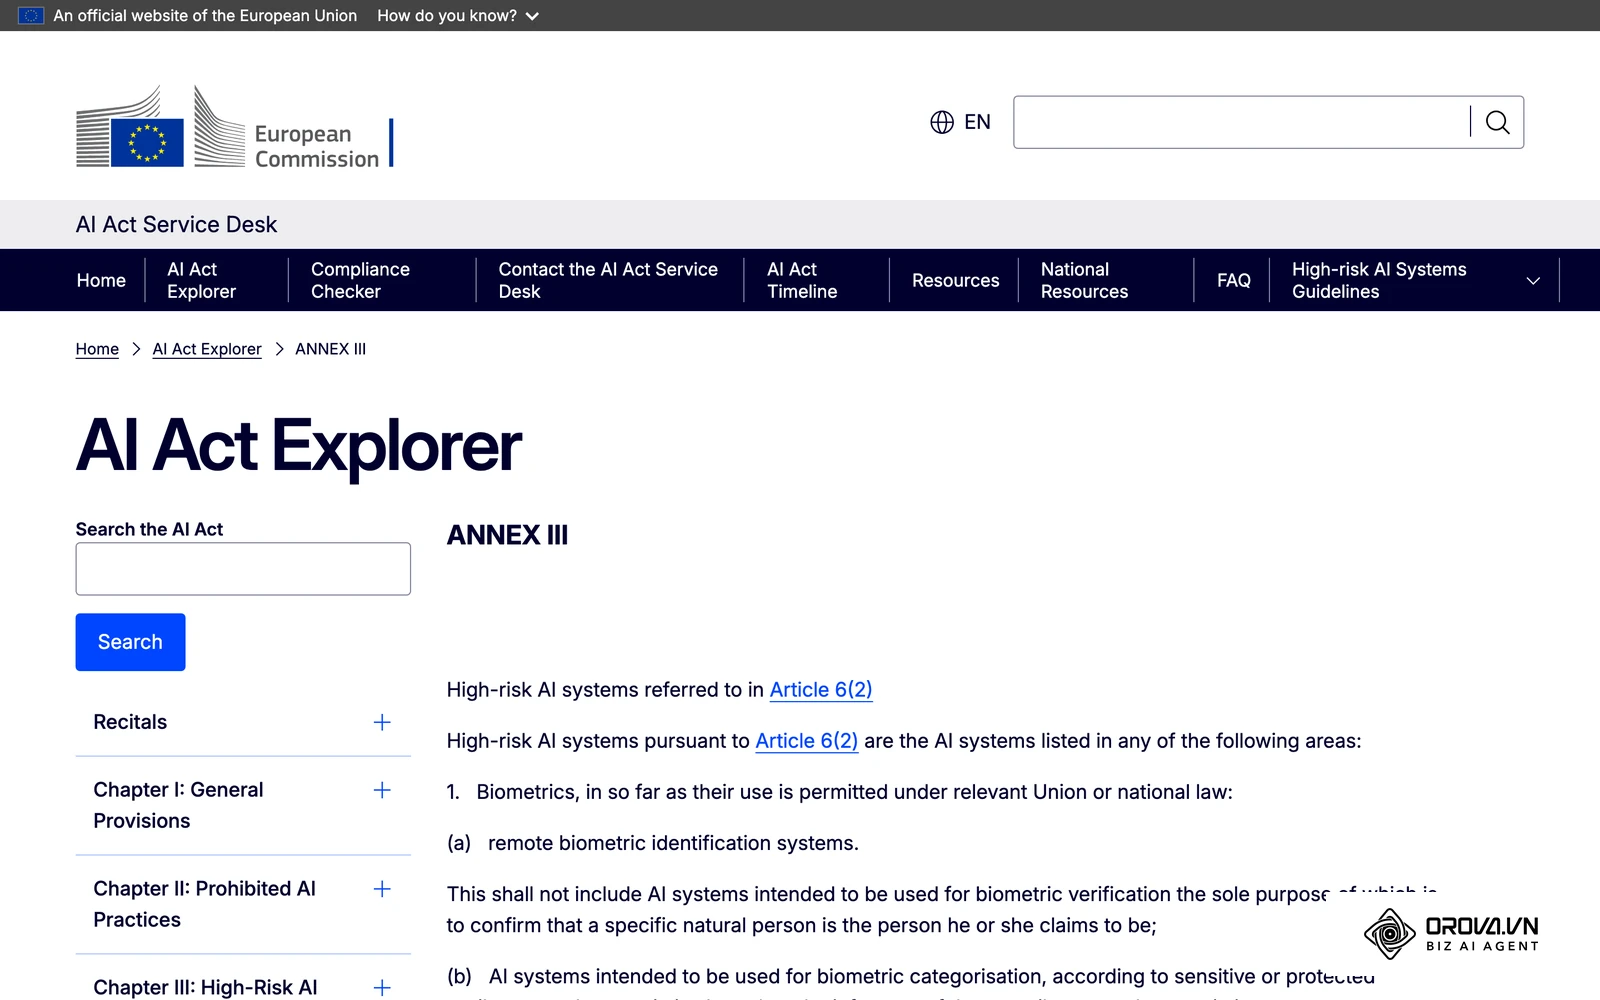Open AI Act Explorer menu item

pyautogui.click(x=201, y=281)
